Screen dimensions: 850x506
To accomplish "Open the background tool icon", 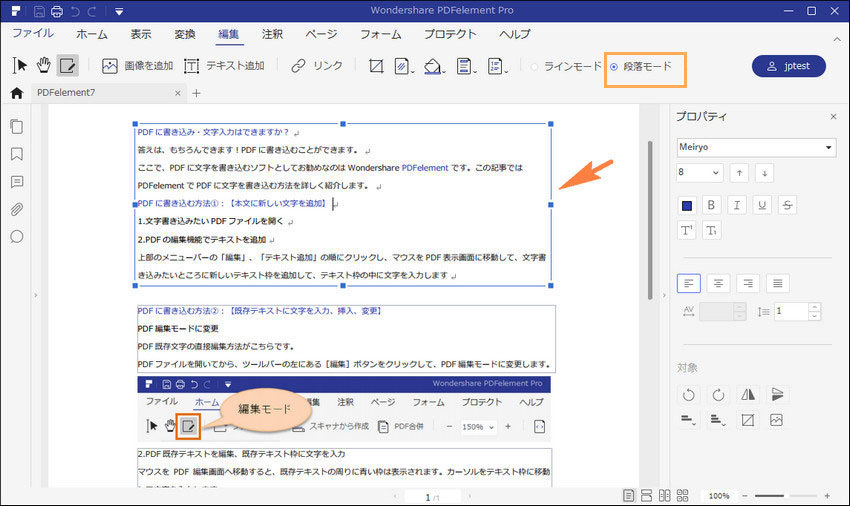I will click(x=433, y=66).
